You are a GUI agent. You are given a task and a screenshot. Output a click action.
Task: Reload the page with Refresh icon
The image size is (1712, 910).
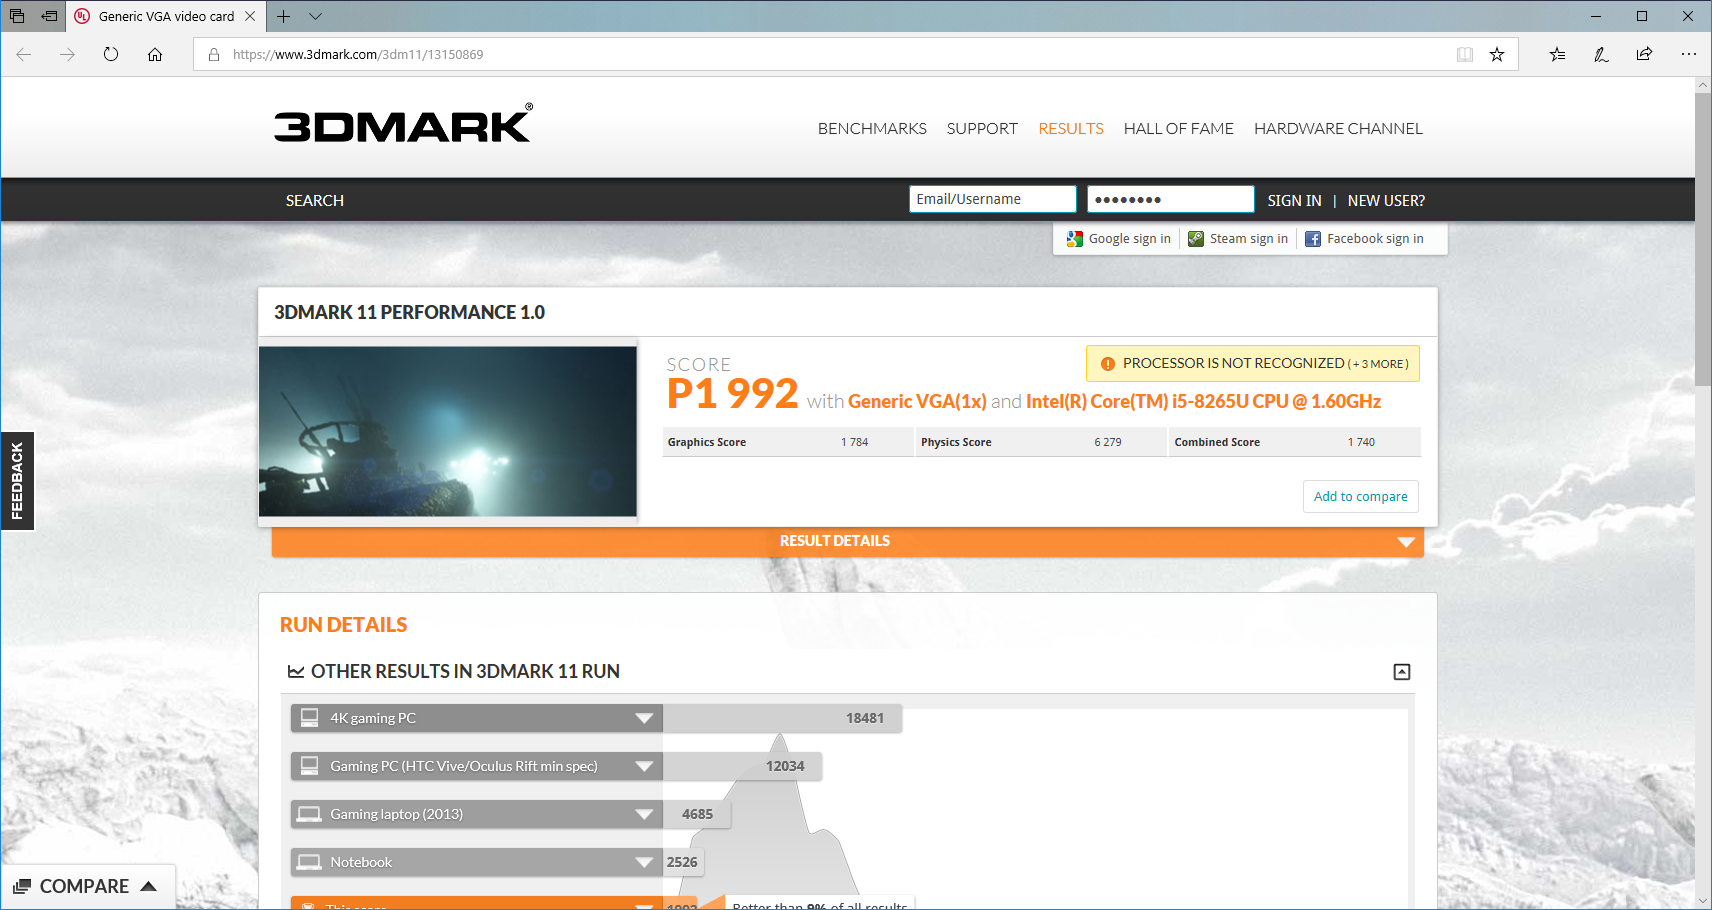(x=111, y=54)
